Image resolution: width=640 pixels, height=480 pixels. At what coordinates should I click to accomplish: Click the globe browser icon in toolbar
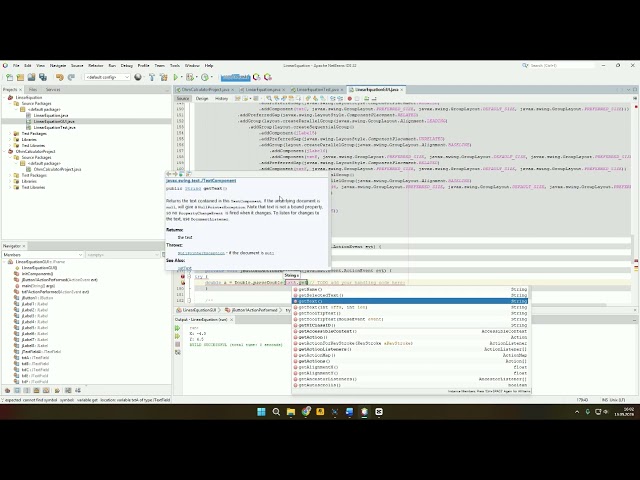tap(138, 77)
